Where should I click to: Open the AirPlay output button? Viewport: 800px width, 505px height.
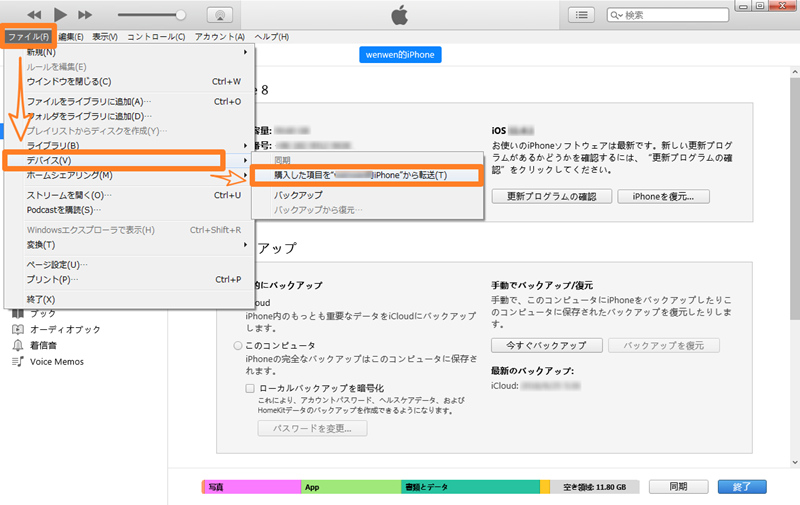(x=220, y=15)
